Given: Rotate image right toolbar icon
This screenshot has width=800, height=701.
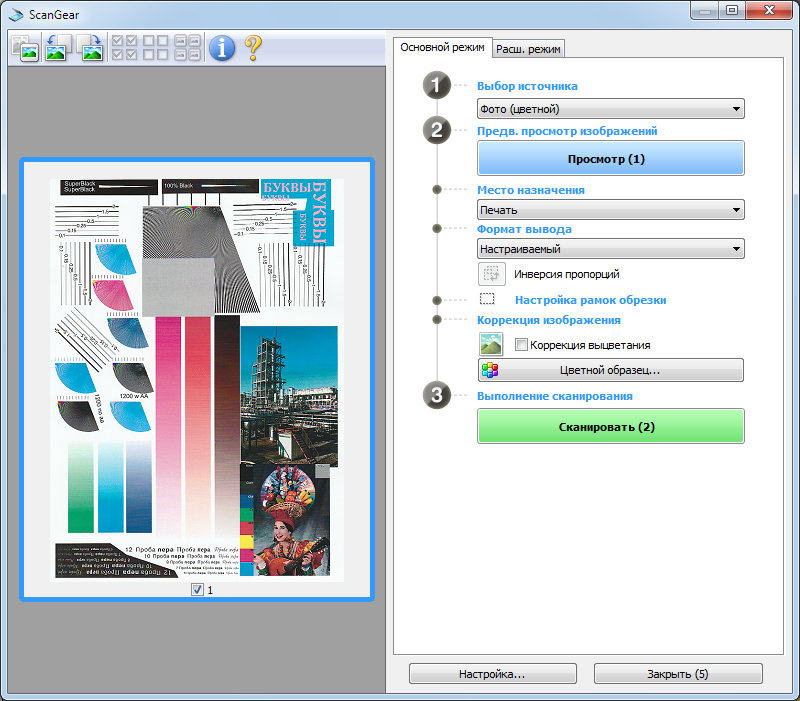Looking at the screenshot, I should [x=90, y=48].
